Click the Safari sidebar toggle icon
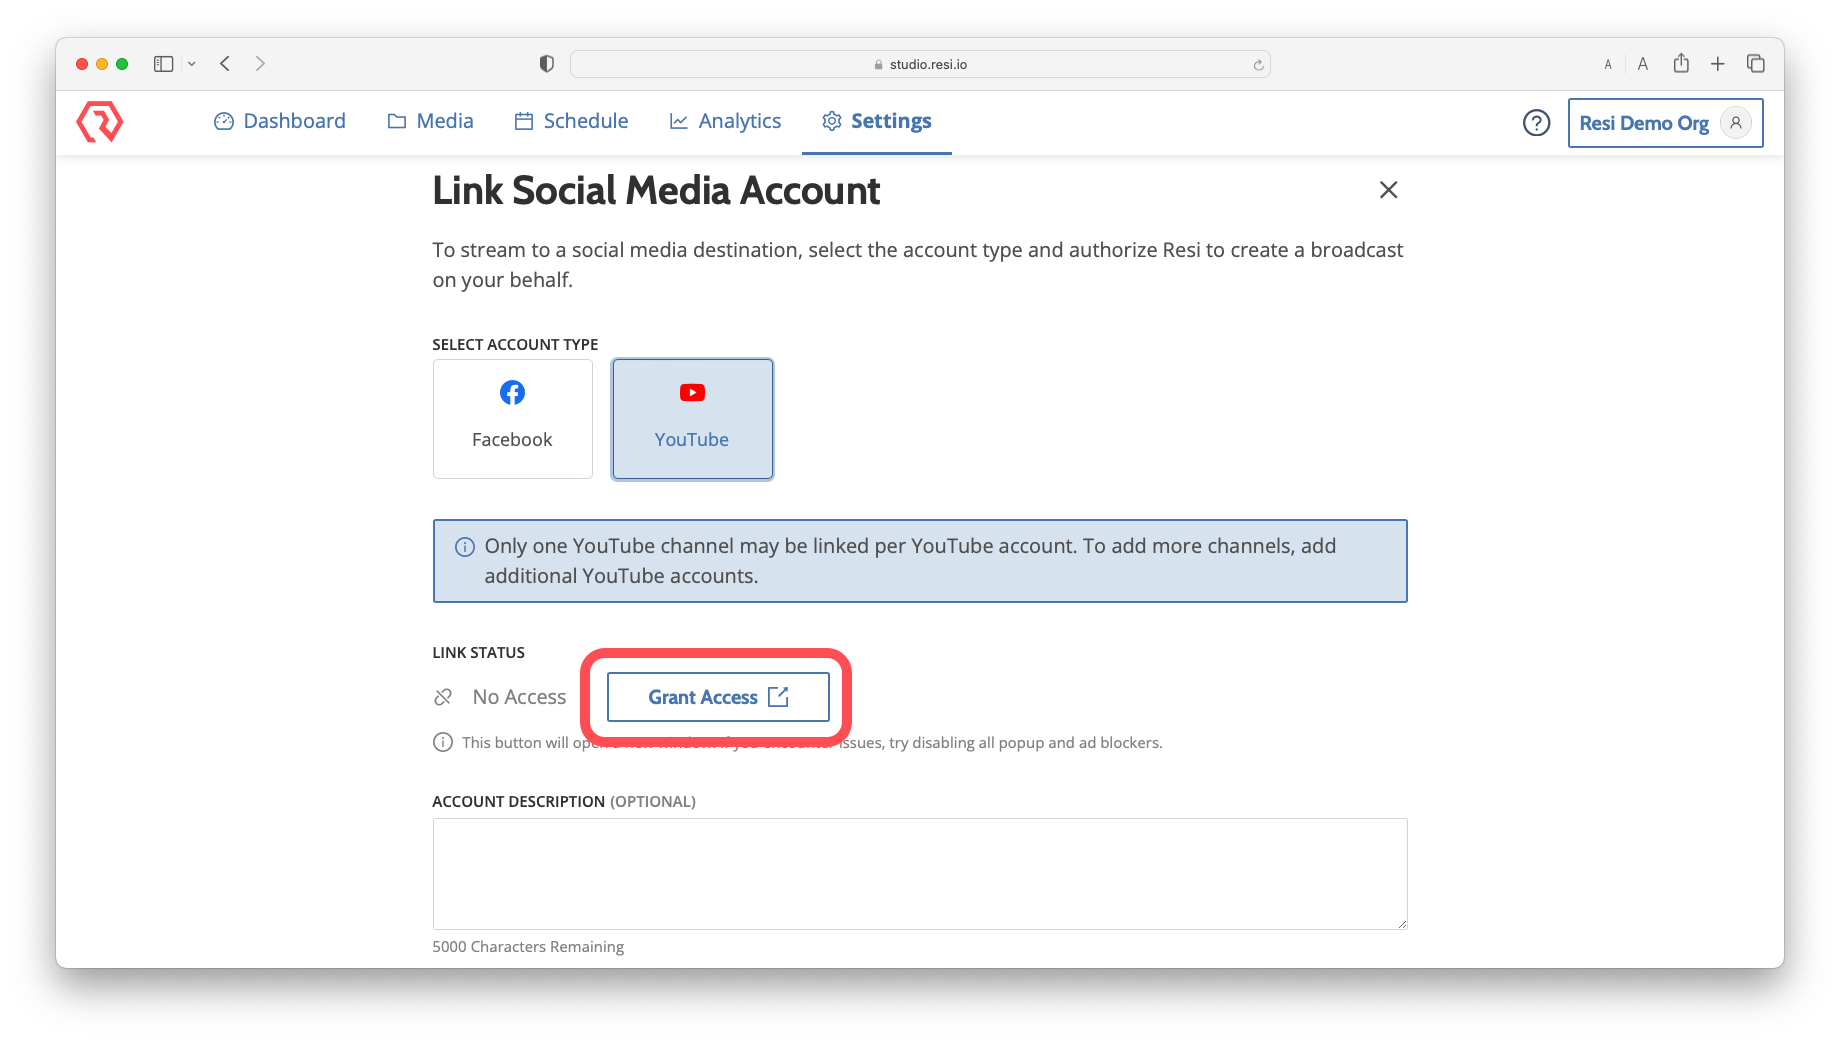 tap(164, 64)
